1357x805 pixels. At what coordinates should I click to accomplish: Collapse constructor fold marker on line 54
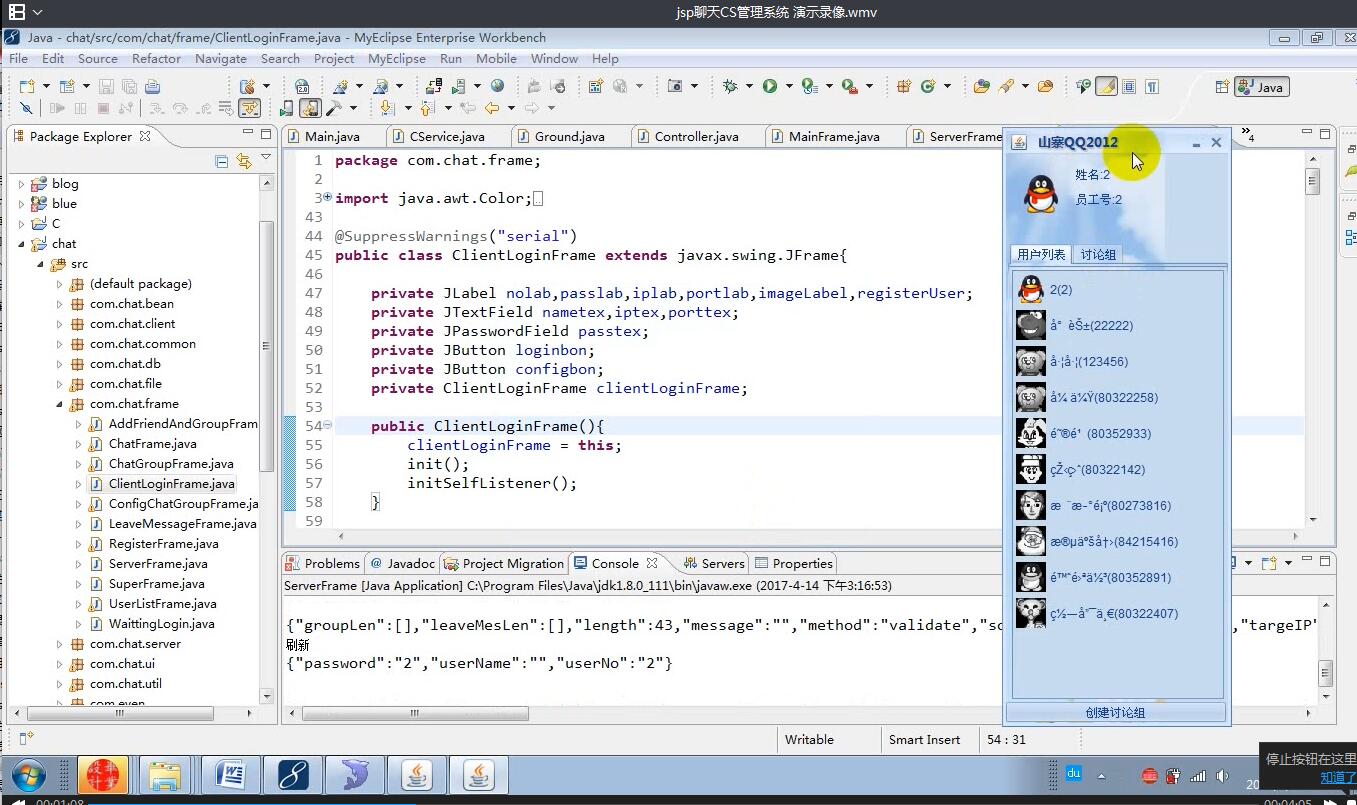click(x=328, y=425)
